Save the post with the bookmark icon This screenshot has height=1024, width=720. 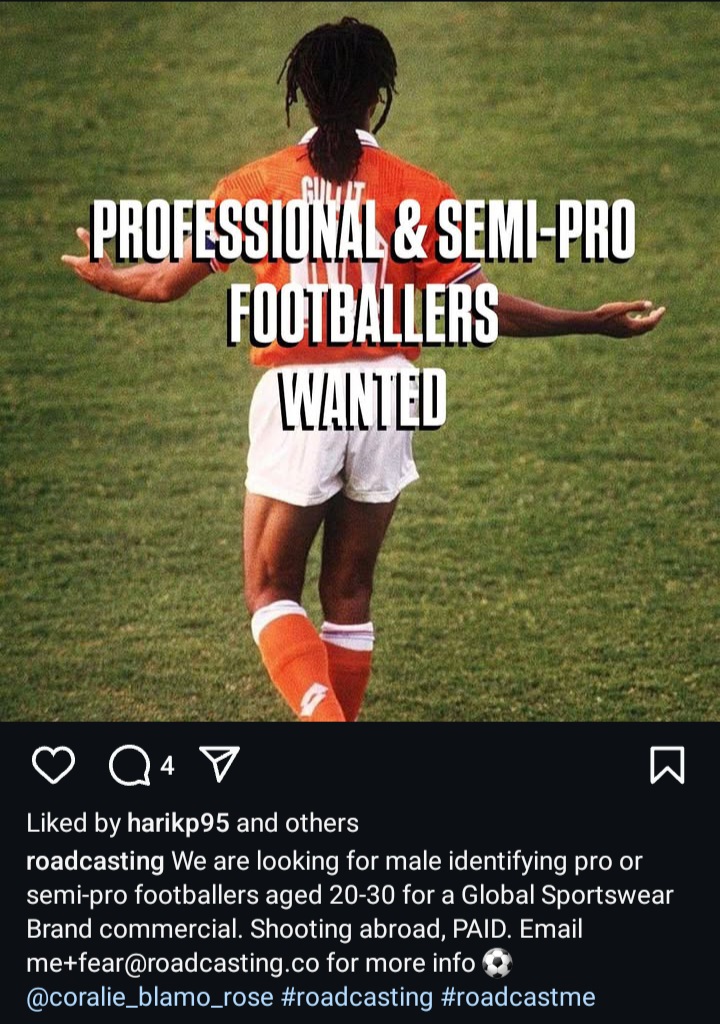[667, 764]
